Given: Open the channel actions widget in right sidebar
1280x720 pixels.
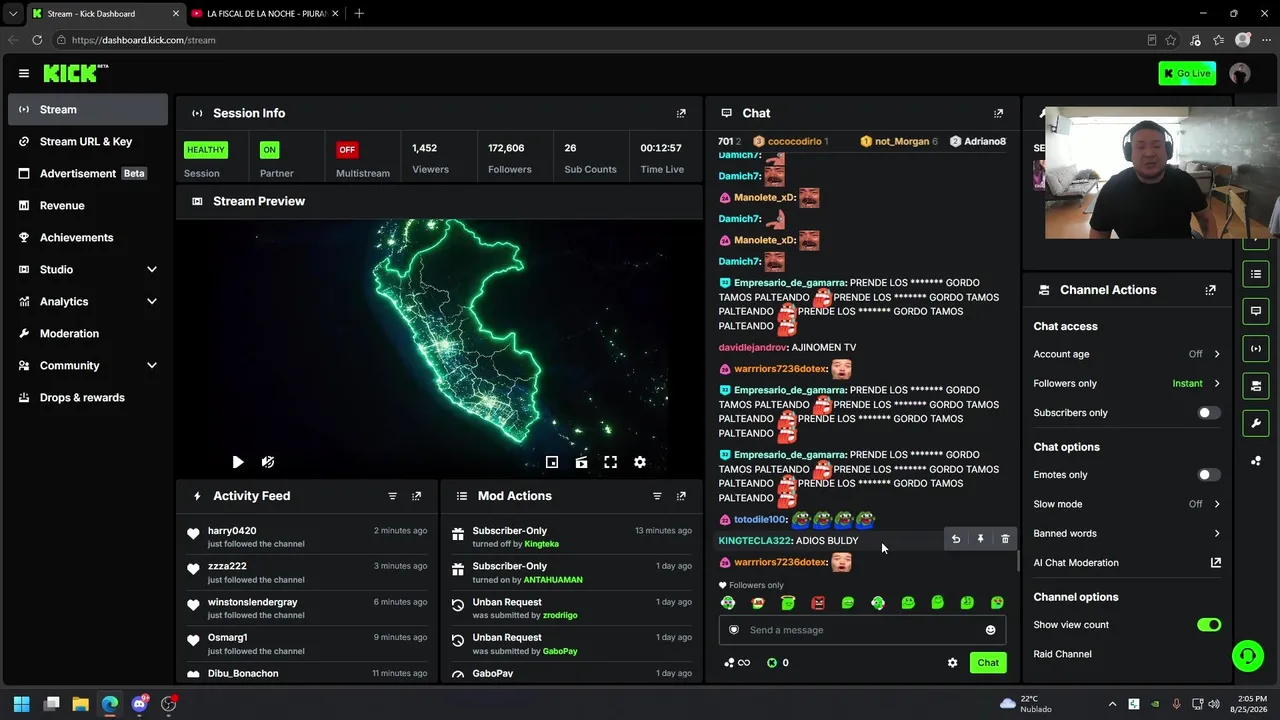Looking at the screenshot, I should (1256, 386).
